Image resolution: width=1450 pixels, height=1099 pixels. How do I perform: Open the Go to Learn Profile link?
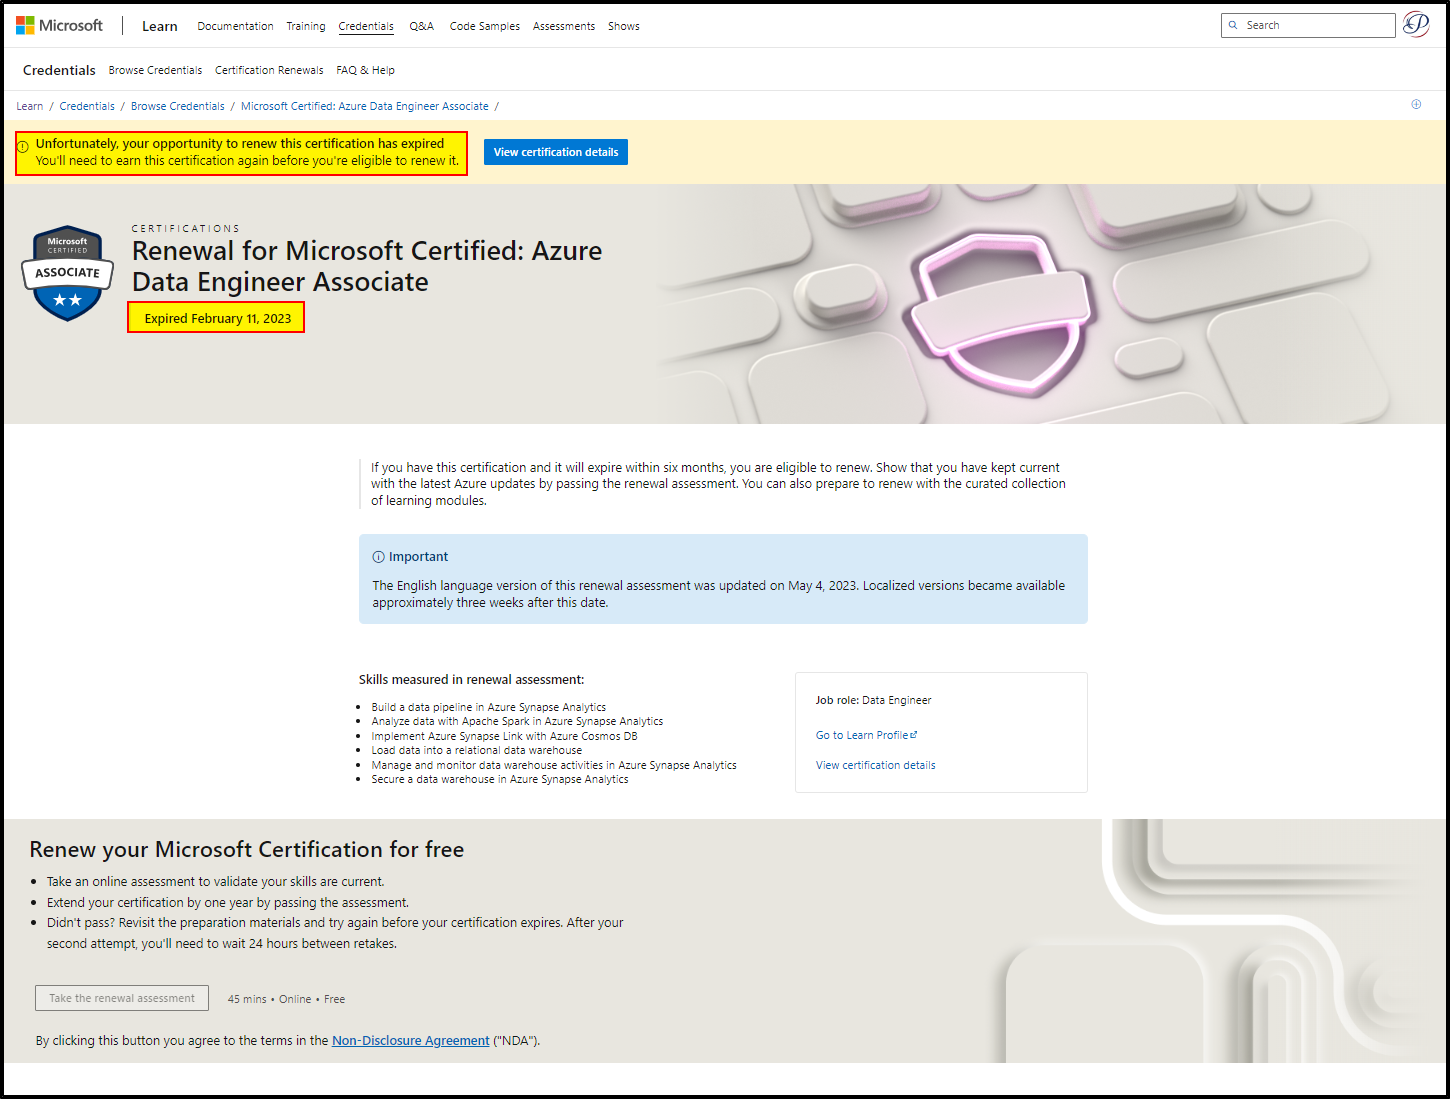pos(866,735)
